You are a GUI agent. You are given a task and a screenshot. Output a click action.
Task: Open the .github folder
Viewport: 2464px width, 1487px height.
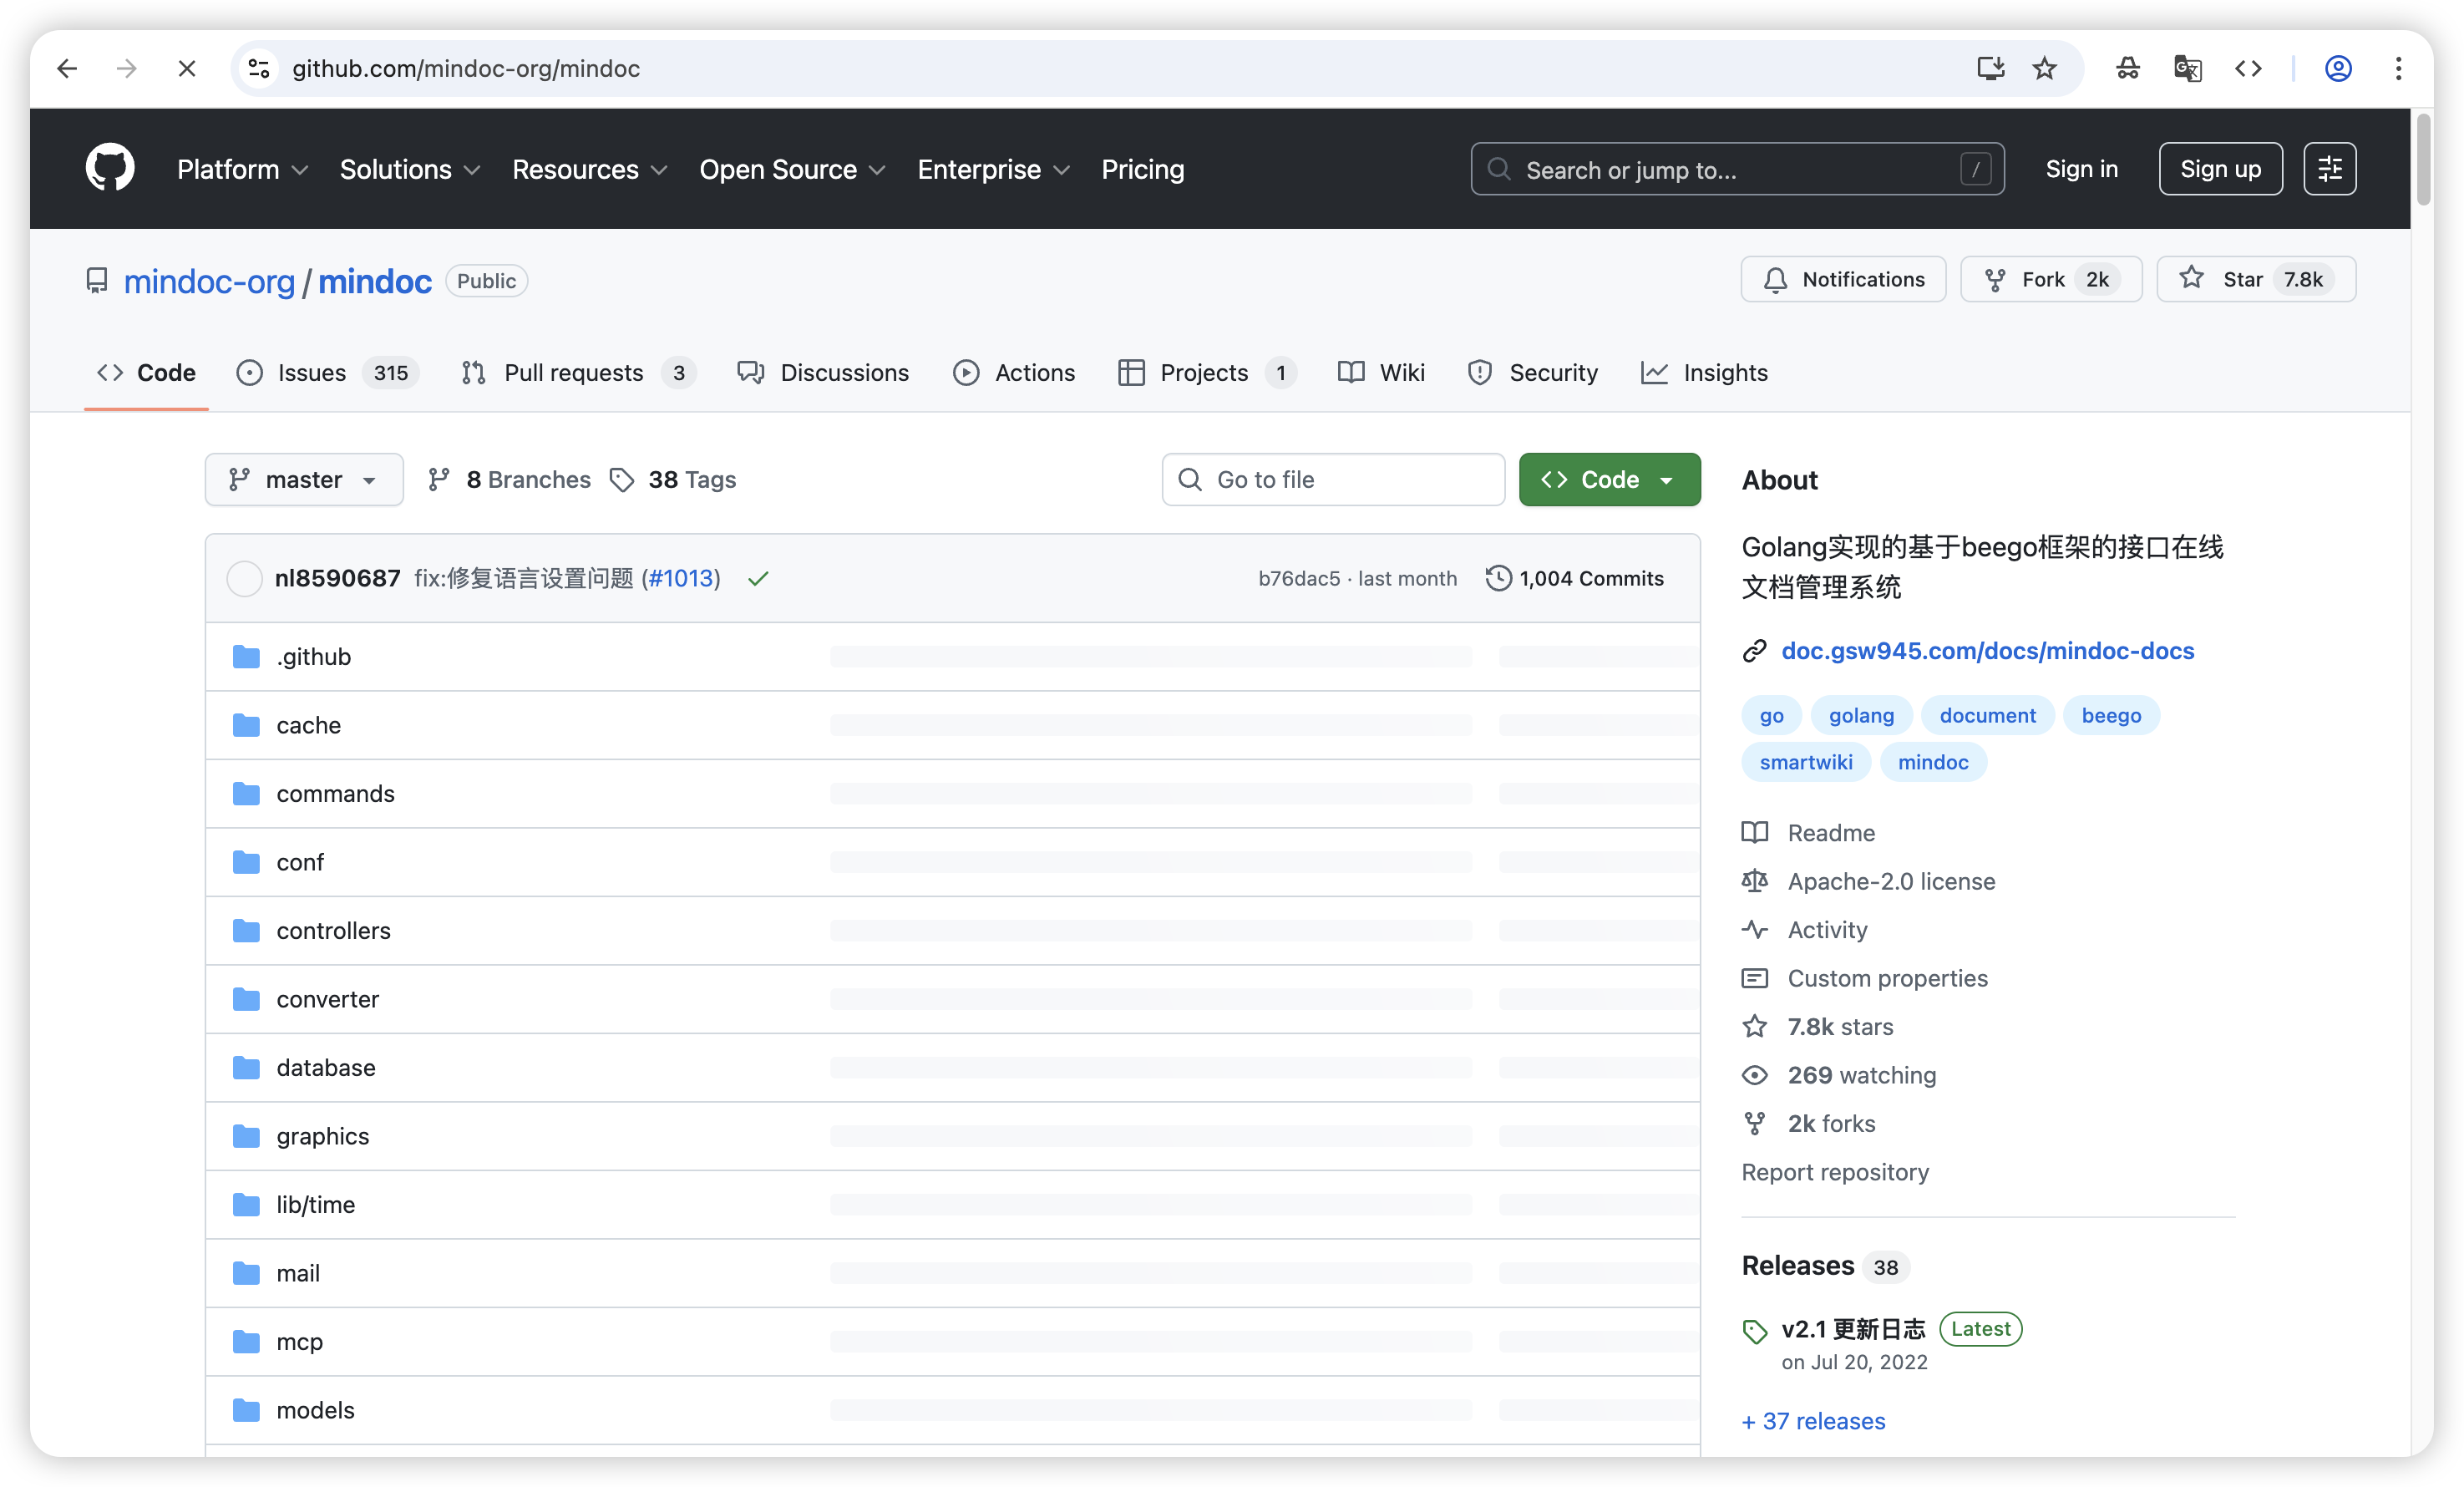click(313, 657)
